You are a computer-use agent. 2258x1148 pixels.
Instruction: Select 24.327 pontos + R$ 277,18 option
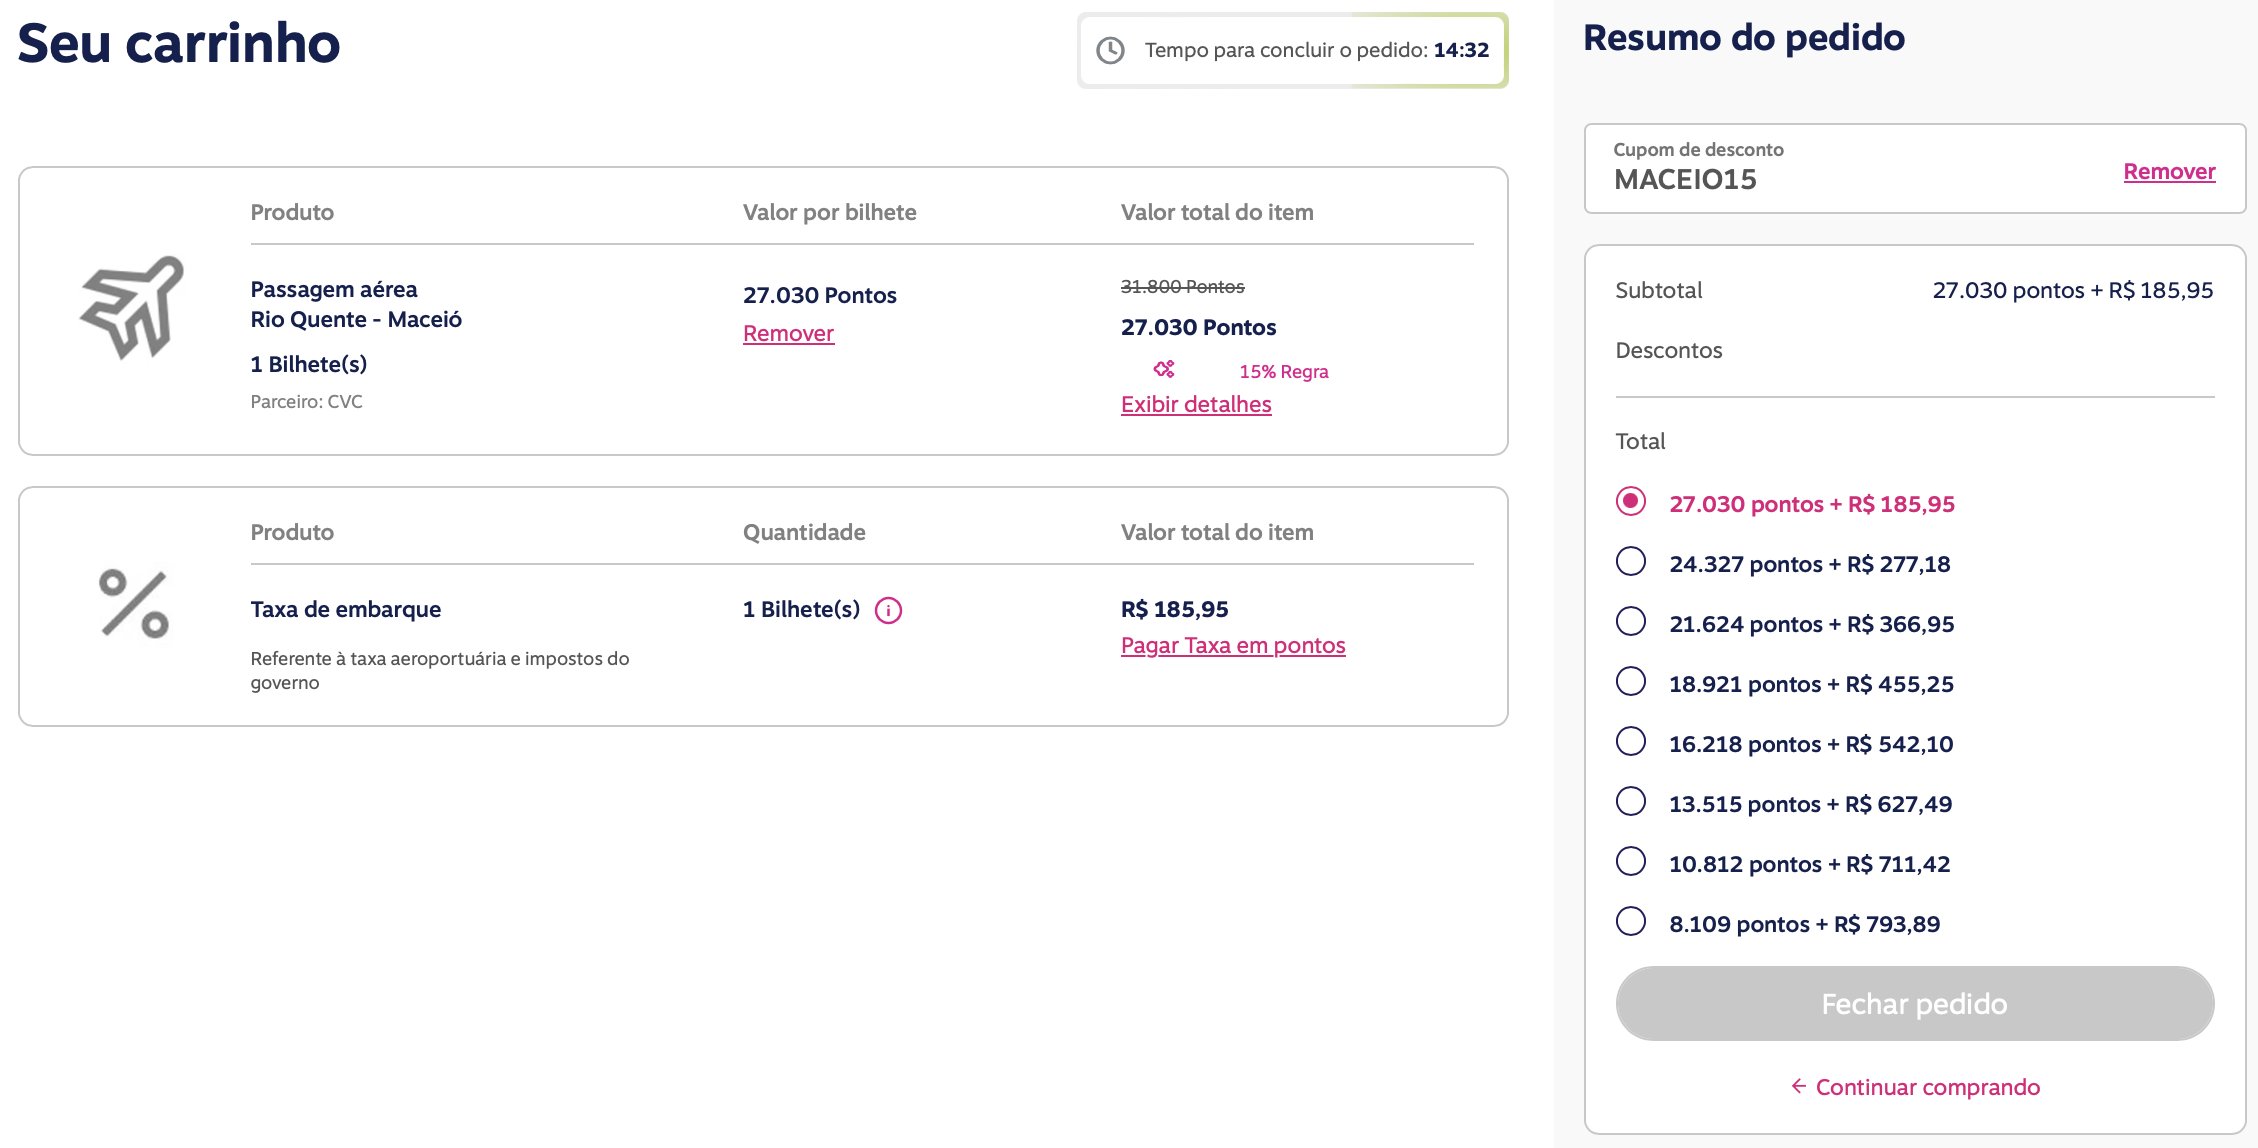(x=1631, y=561)
